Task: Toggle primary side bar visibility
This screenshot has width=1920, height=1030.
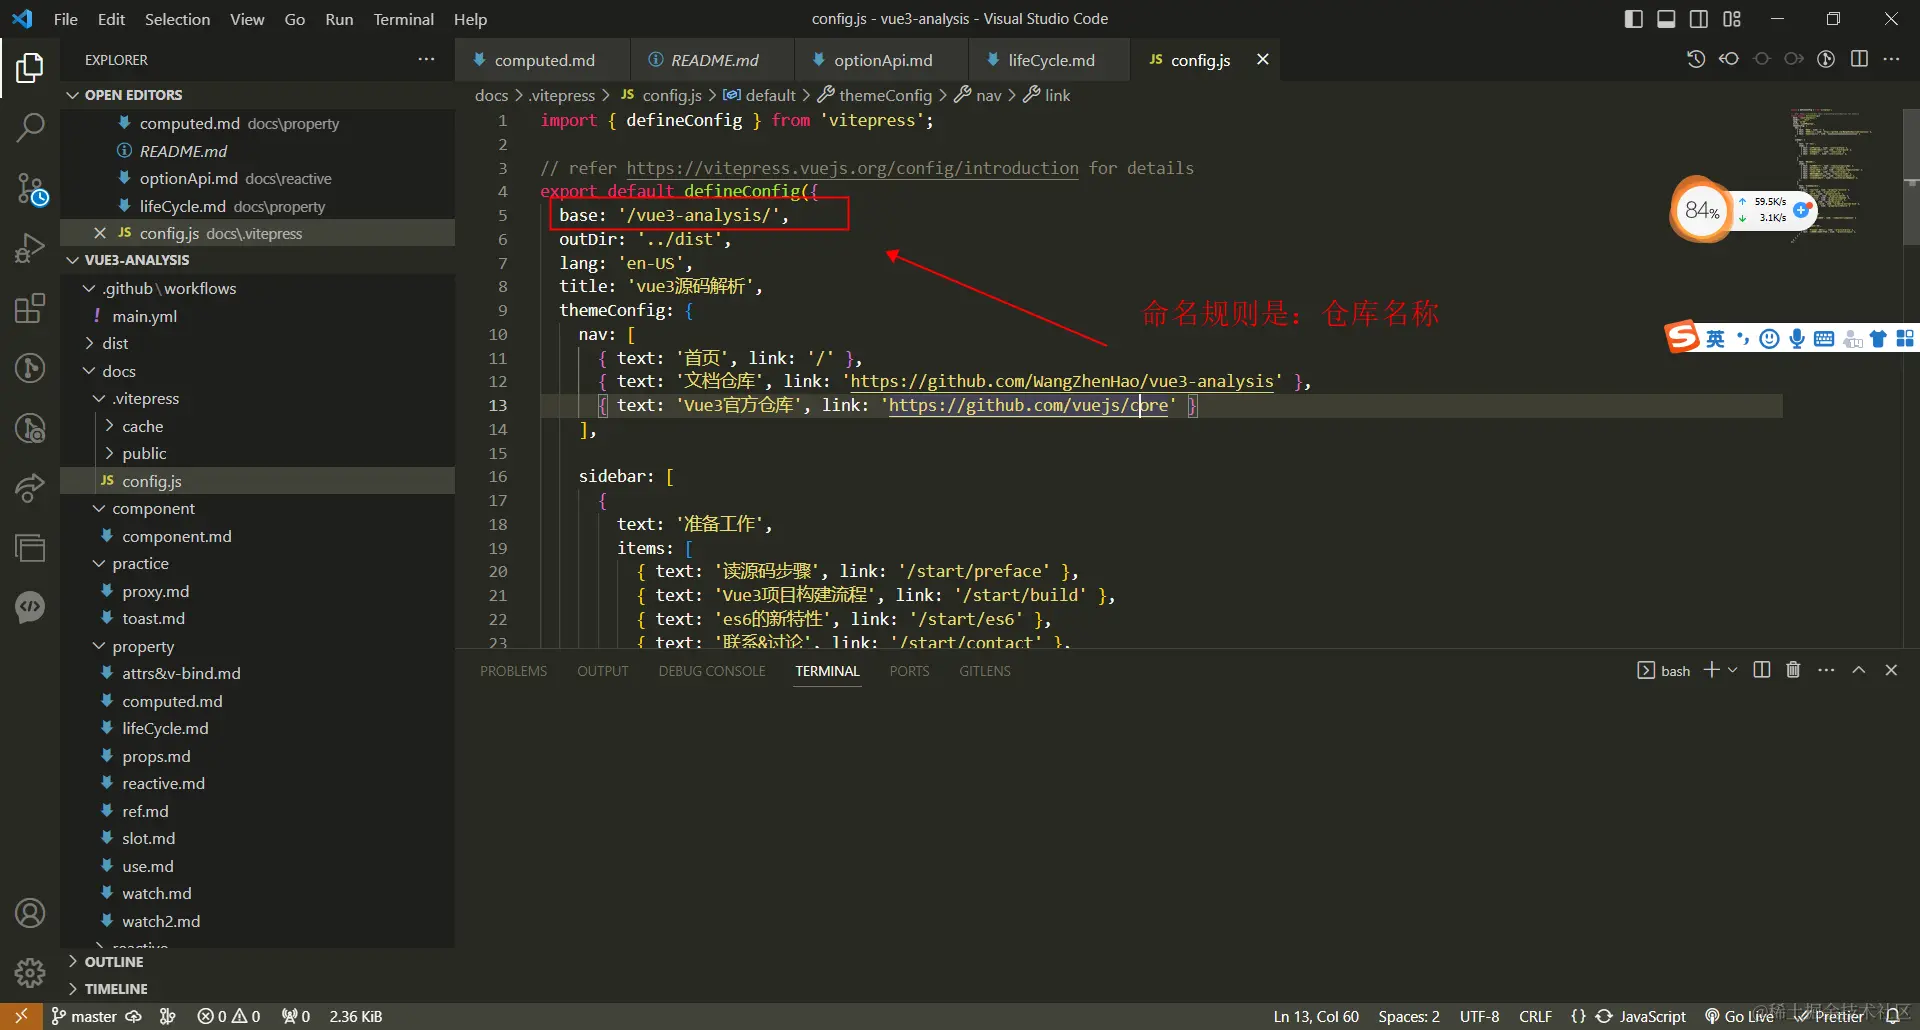Action: 1634,19
